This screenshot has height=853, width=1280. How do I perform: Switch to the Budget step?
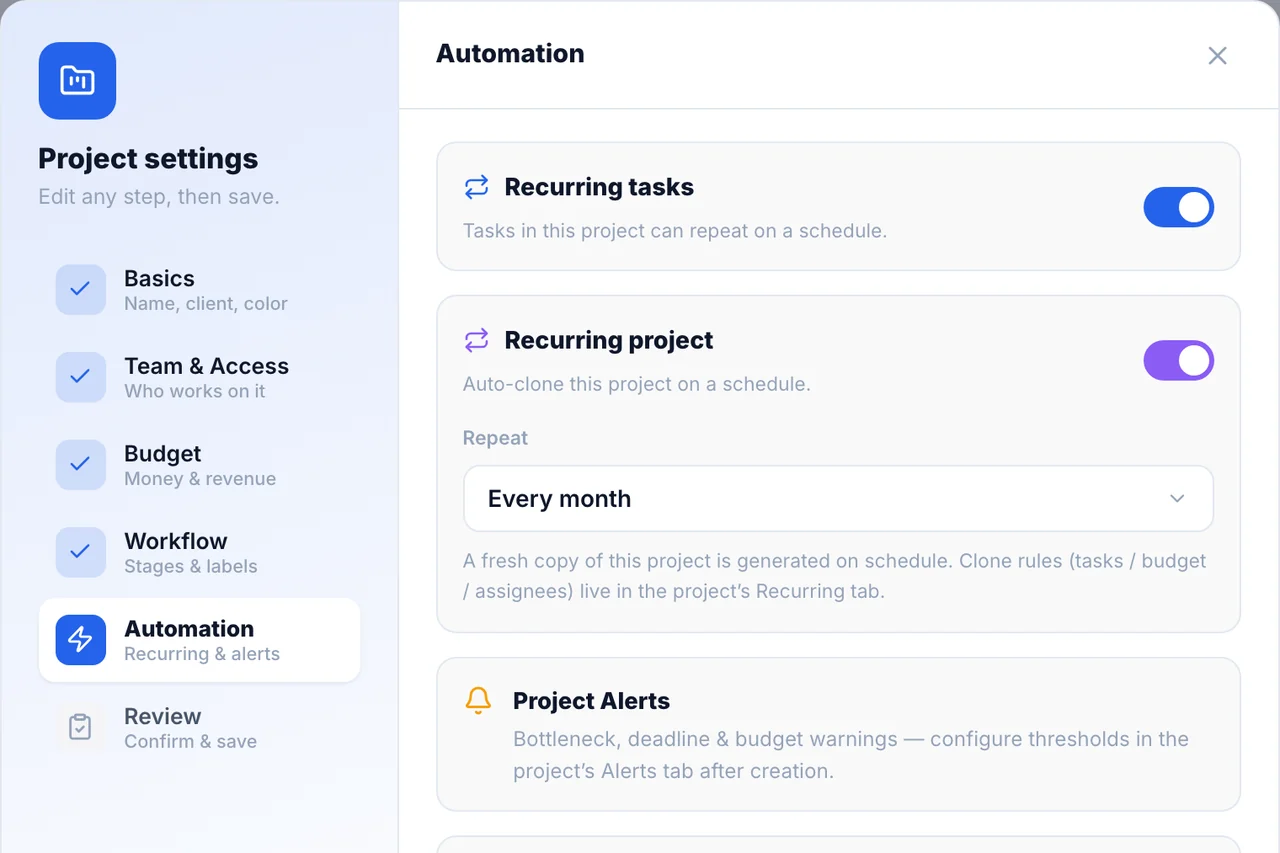point(199,465)
